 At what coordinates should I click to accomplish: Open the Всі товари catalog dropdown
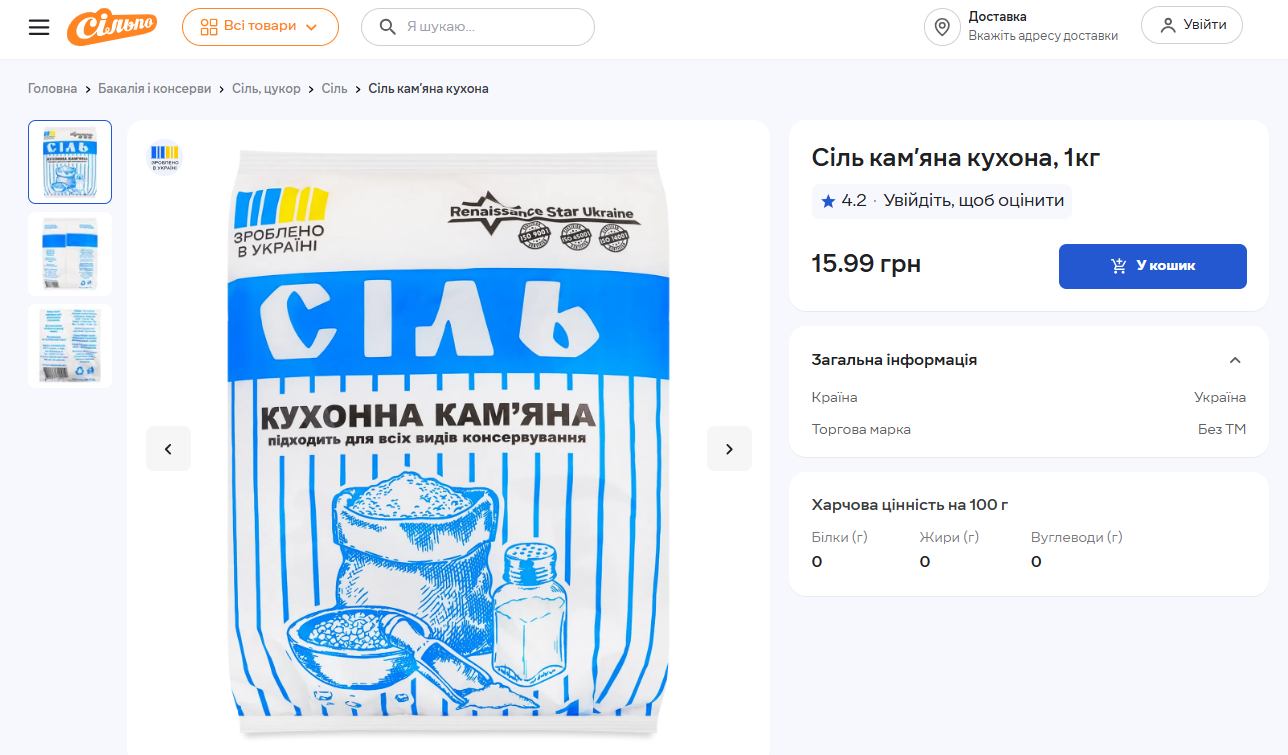tap(260, 27)
